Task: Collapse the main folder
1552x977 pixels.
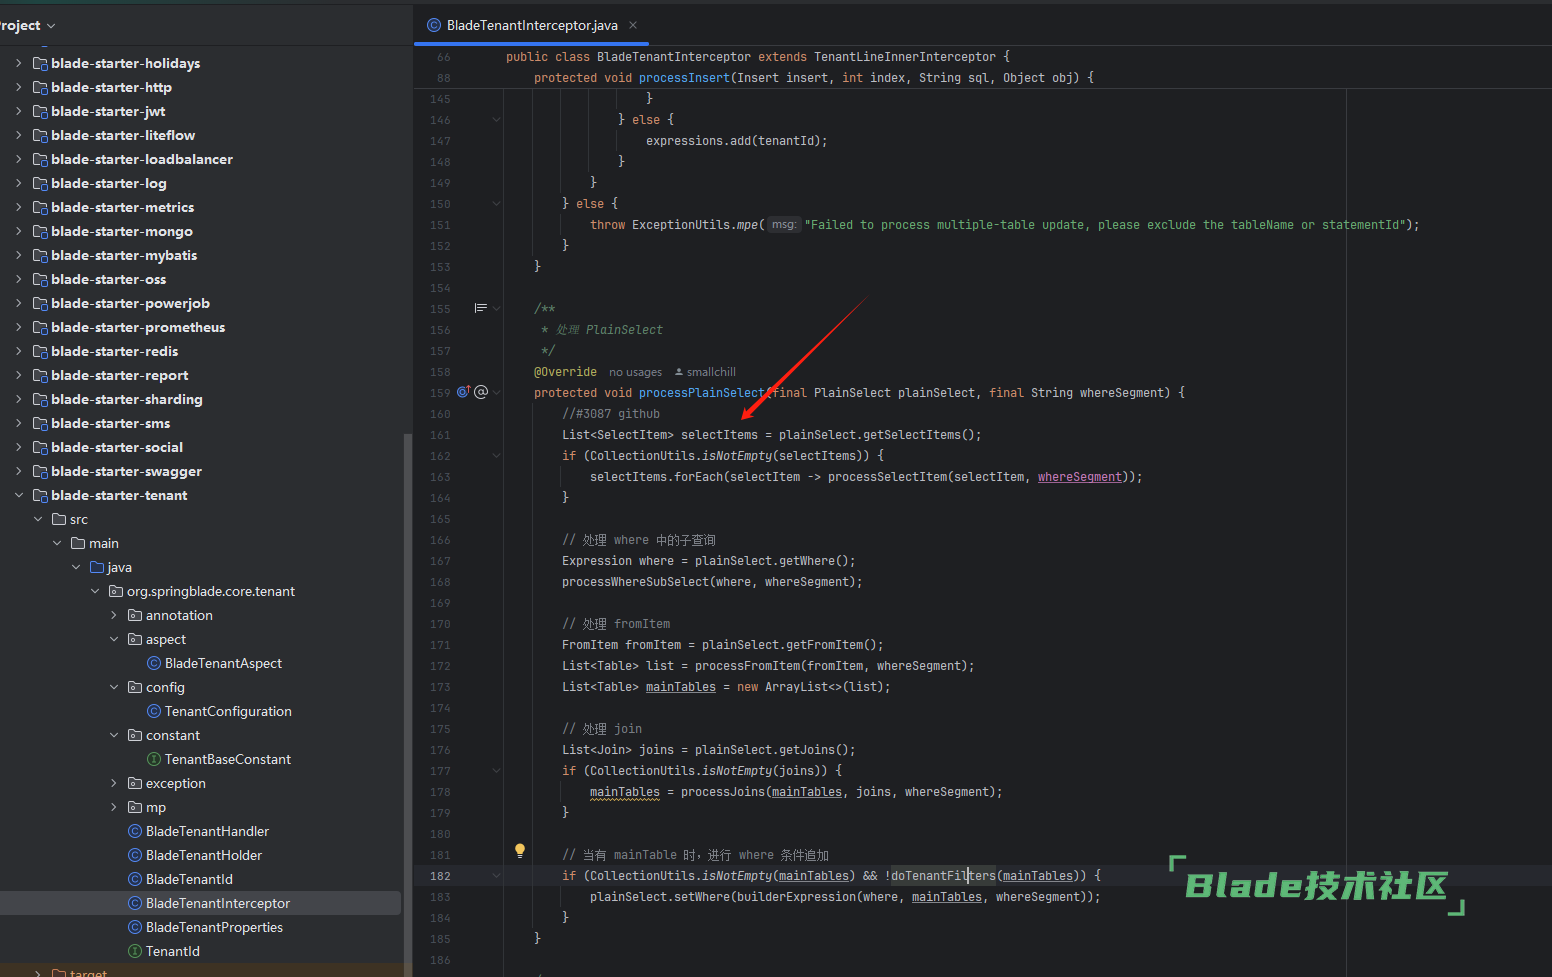Action: pos(57,543)
